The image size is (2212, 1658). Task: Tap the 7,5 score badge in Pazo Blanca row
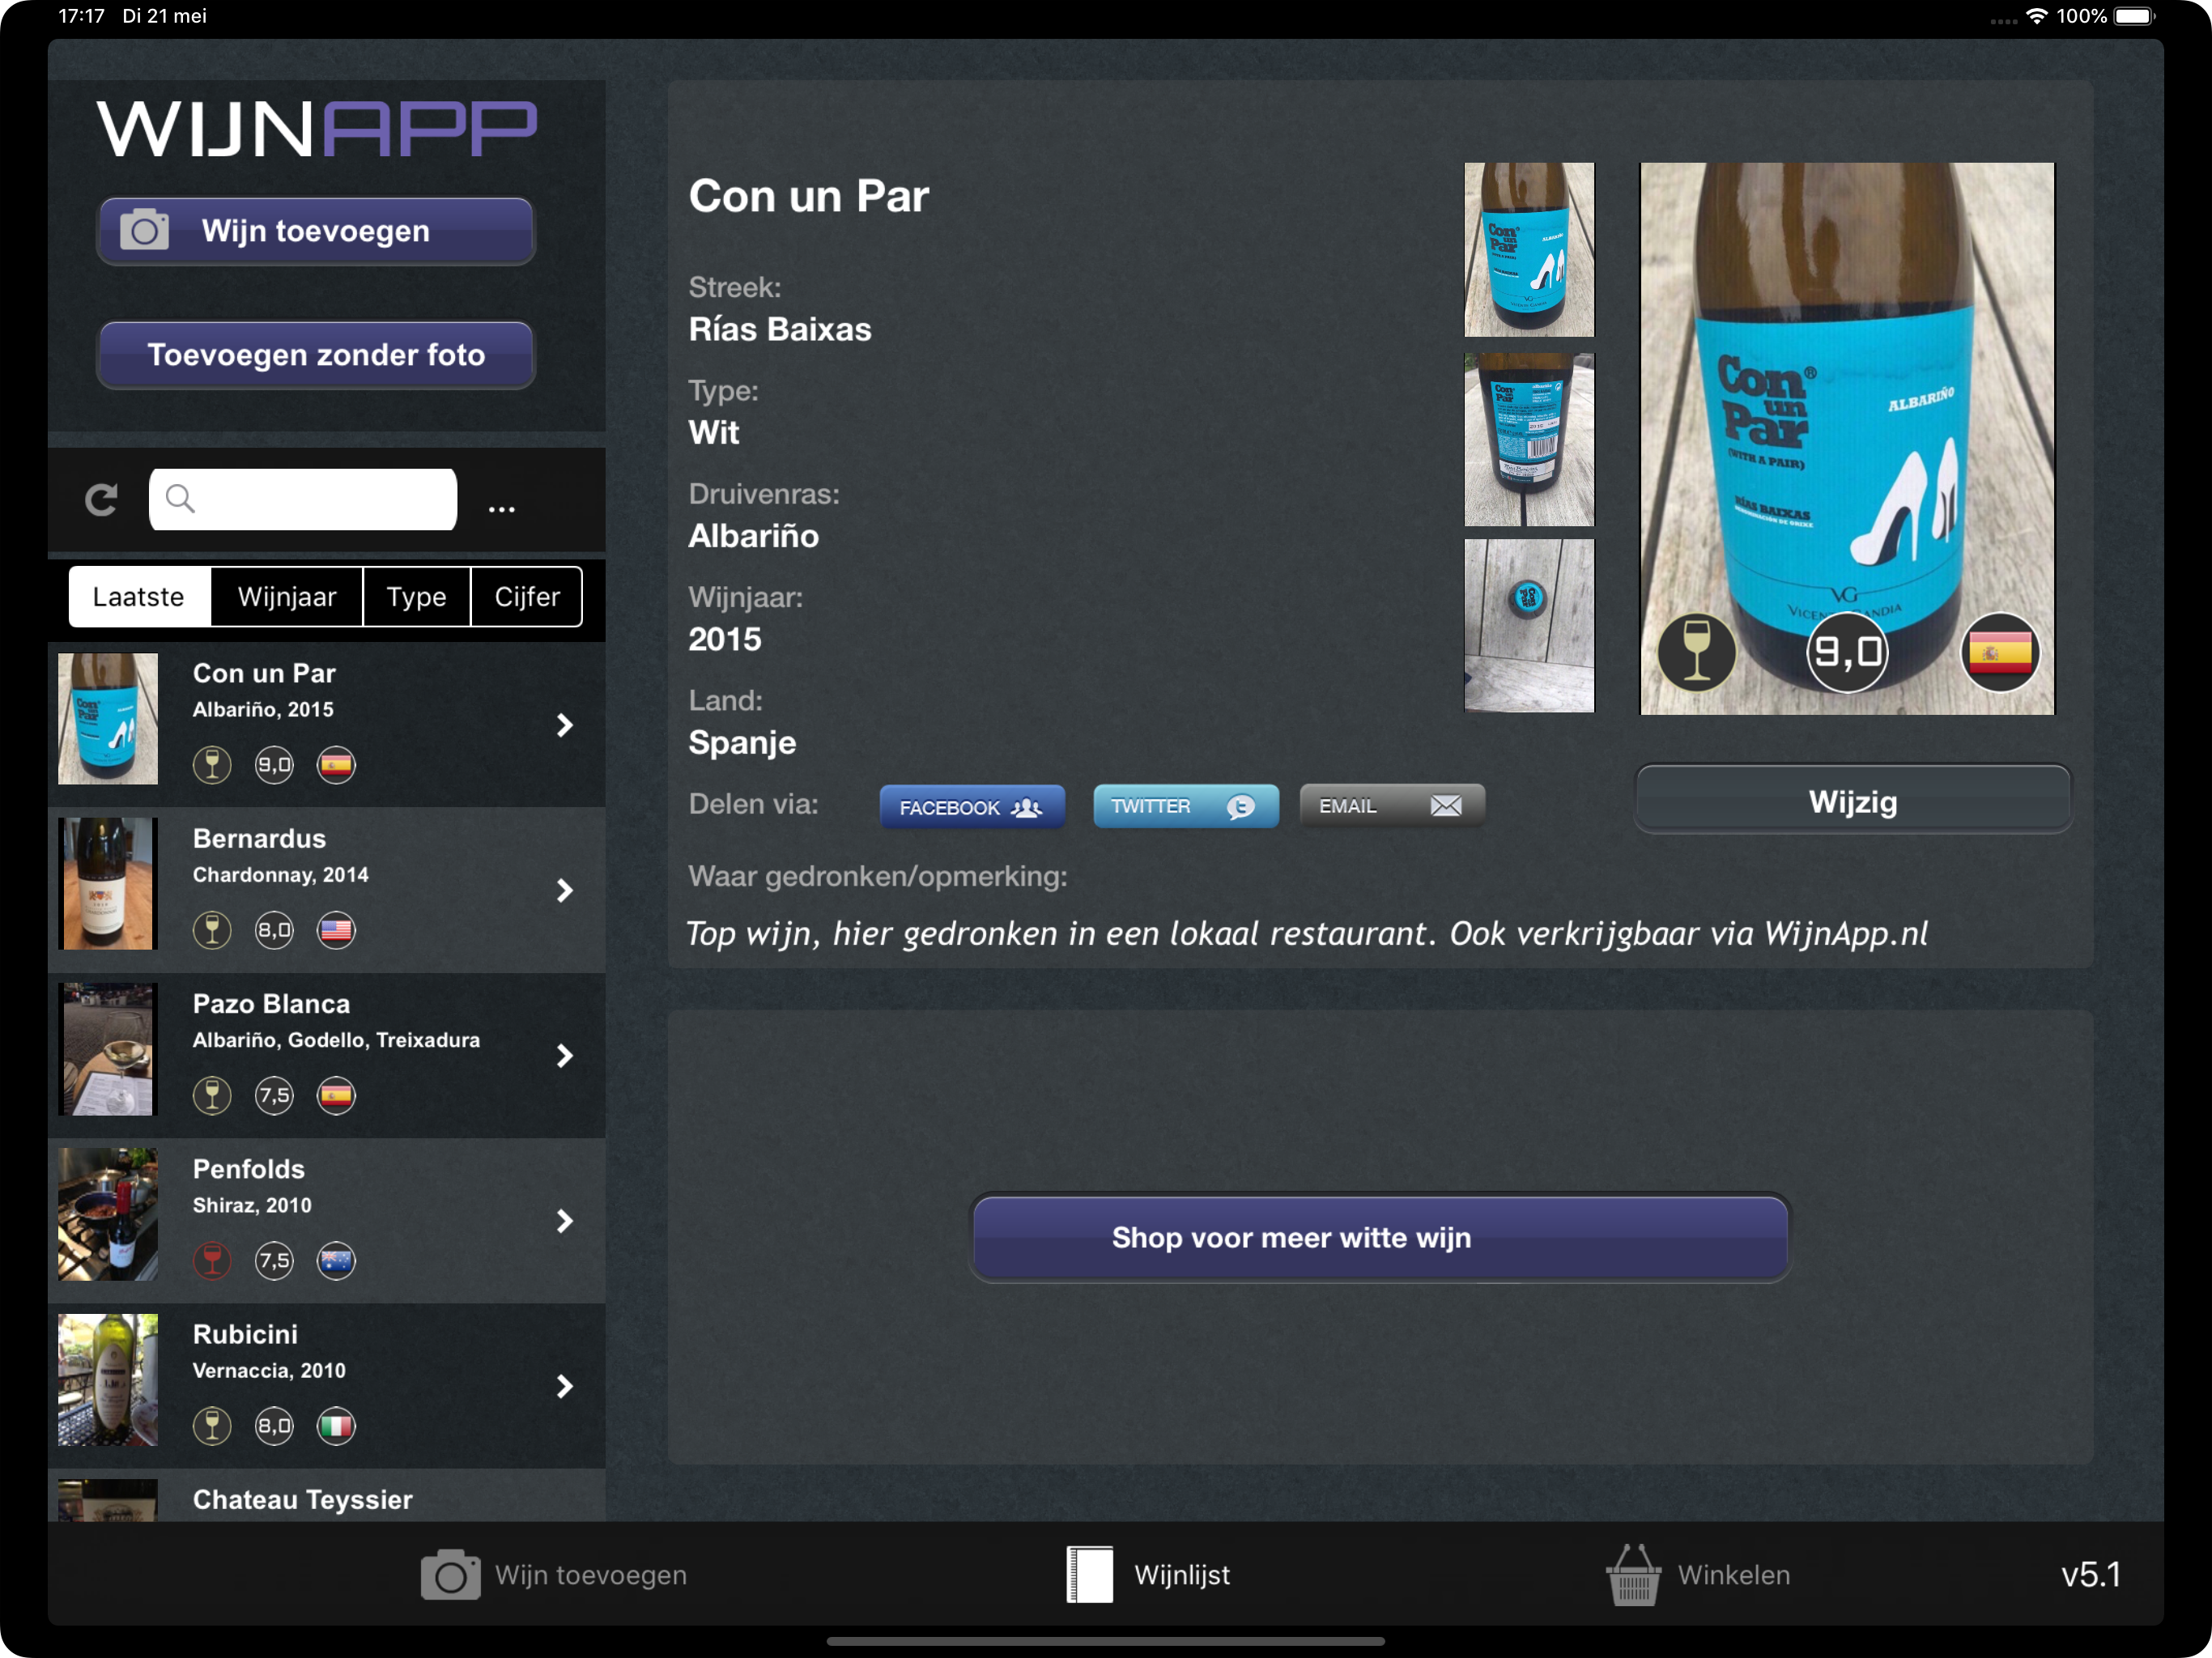click(x=274, y=1095)
